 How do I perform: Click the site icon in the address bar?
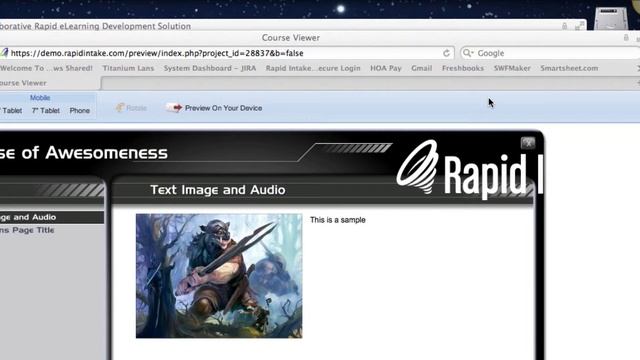click(4, 53)
